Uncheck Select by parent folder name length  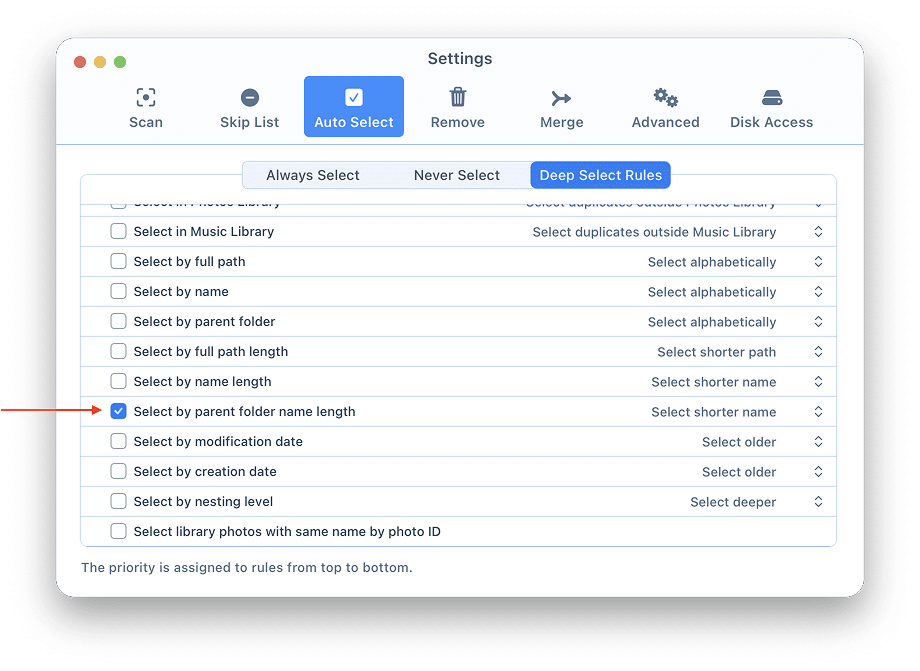[x=119, y=412]
